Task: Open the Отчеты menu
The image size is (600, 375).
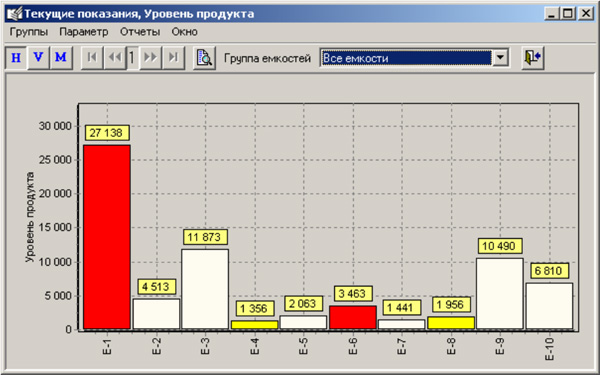Action: point(140,32)
